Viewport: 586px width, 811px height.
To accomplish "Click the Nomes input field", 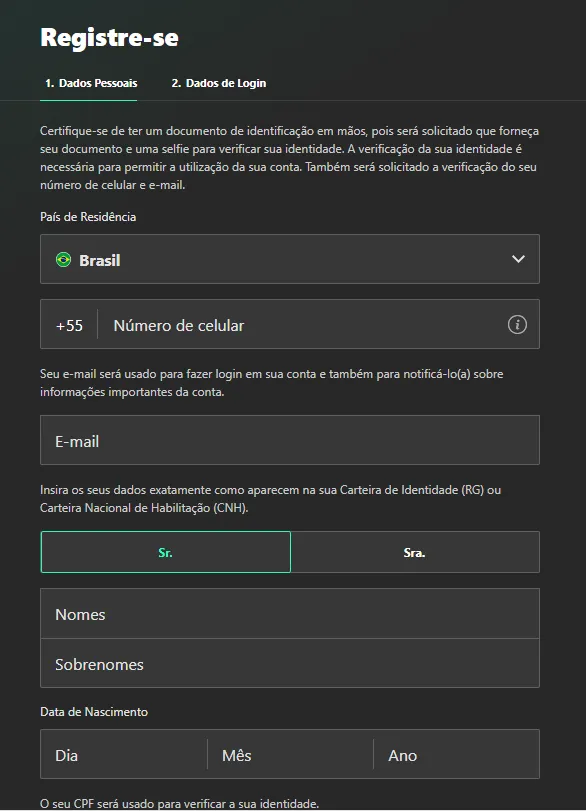I will pos(290,613).
